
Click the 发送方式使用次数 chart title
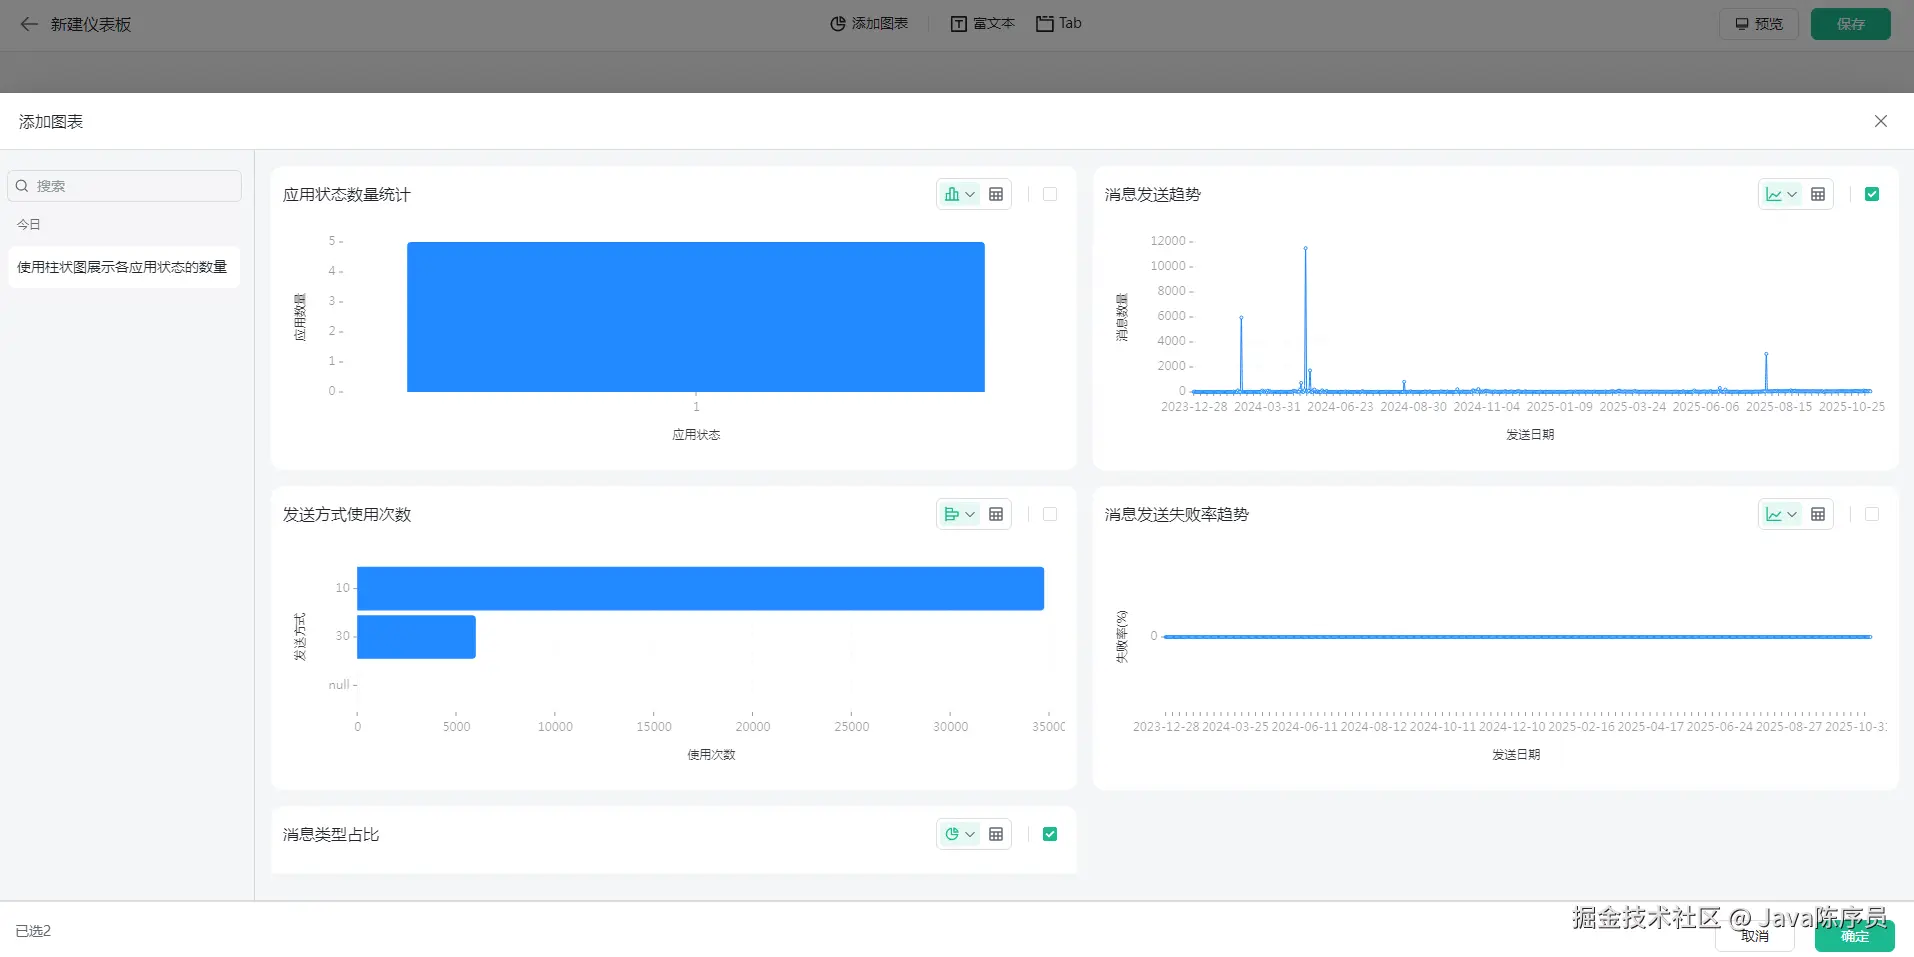point(347,515)
